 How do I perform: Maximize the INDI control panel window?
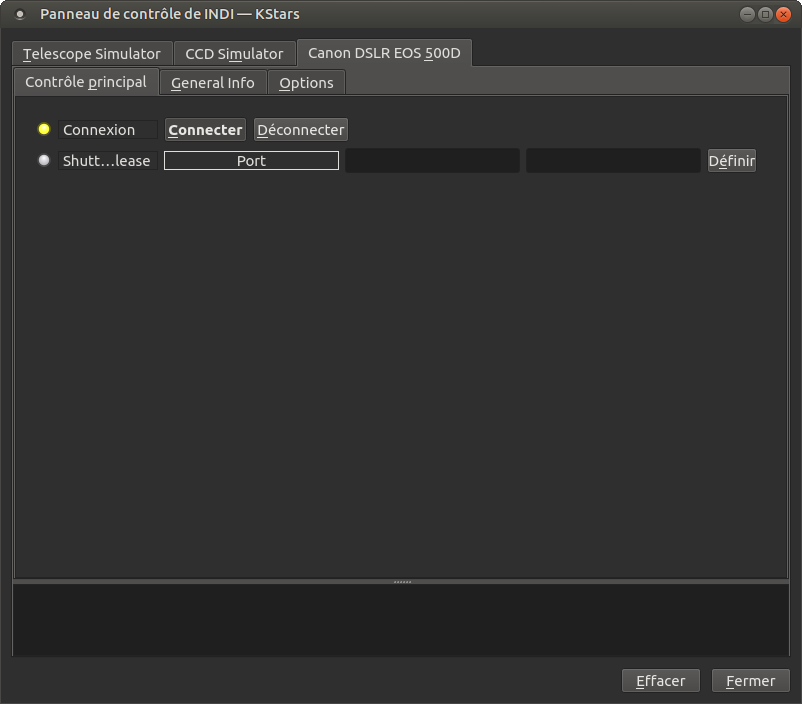765,14
